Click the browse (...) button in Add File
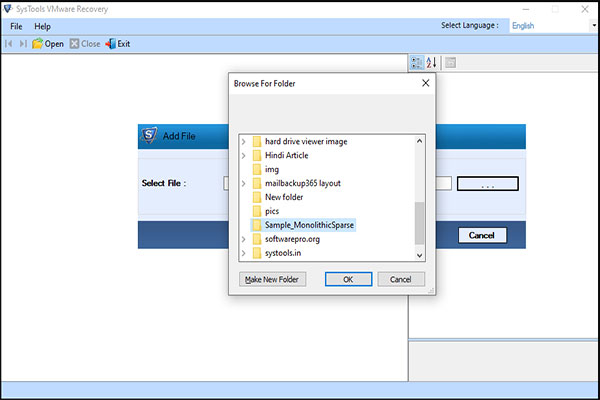The width and height of the screenshot is (600, 400). click(488, 184)
